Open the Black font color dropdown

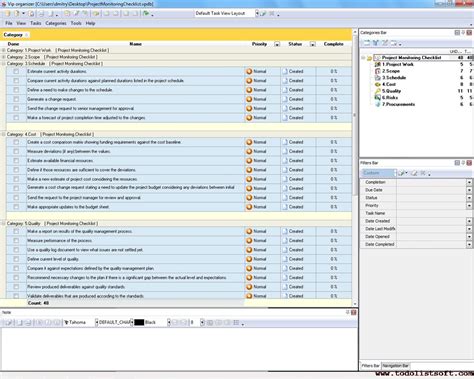click(x=169, y=322)
